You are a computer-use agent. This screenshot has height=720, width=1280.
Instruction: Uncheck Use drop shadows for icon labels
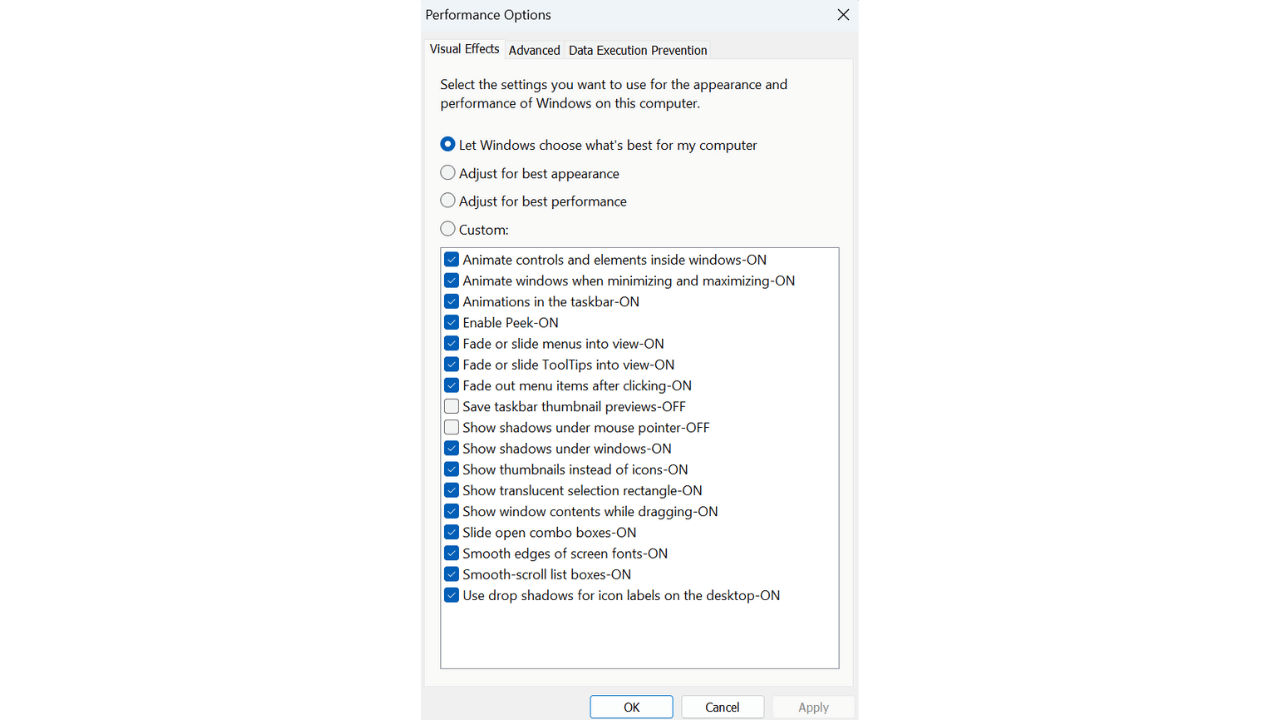(451, 595)
